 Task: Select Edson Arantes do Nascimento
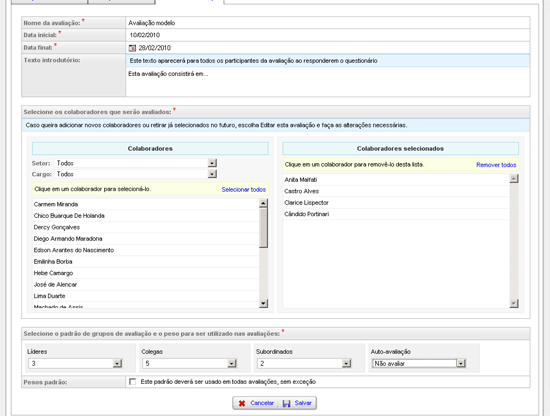pyautogui.click(x=146, y=250)
